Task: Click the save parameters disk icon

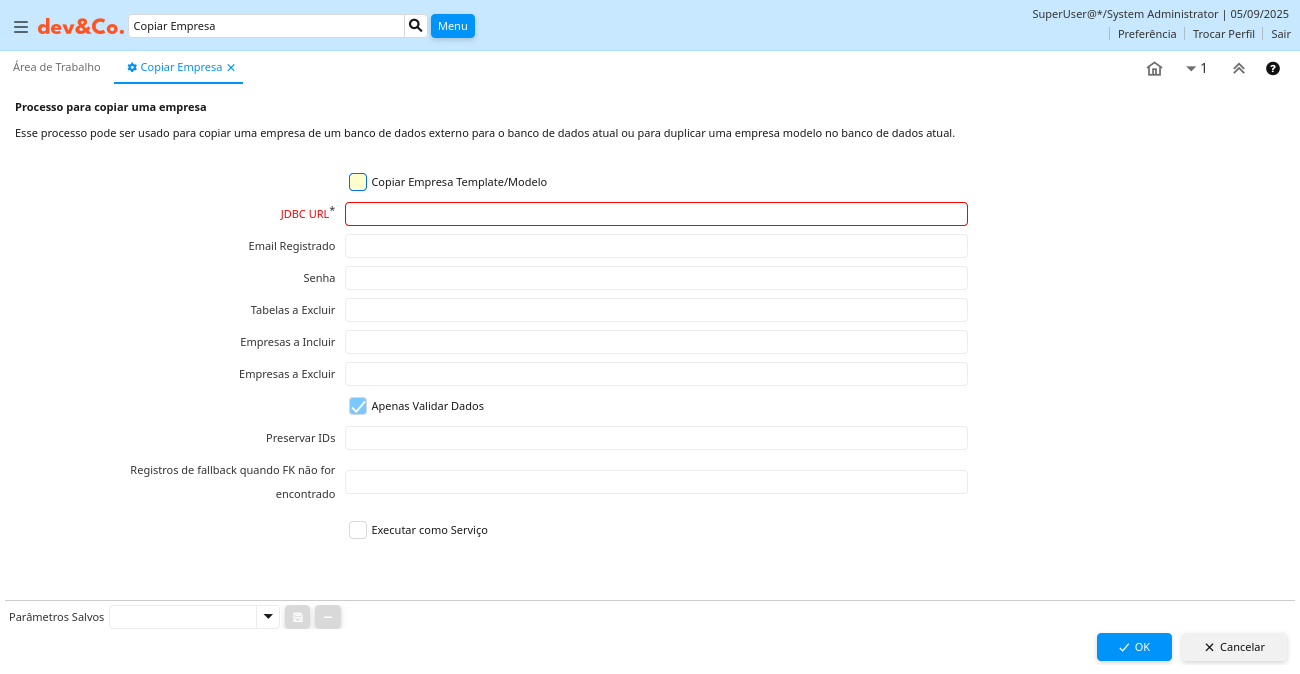Action: [297, 617]
